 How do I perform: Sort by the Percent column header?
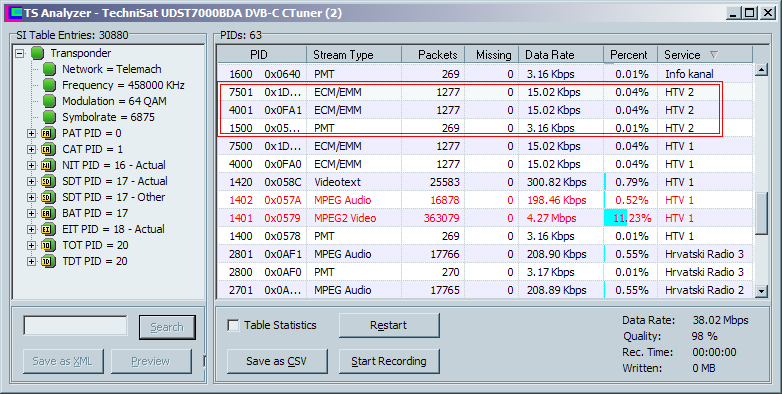(631, 55)
